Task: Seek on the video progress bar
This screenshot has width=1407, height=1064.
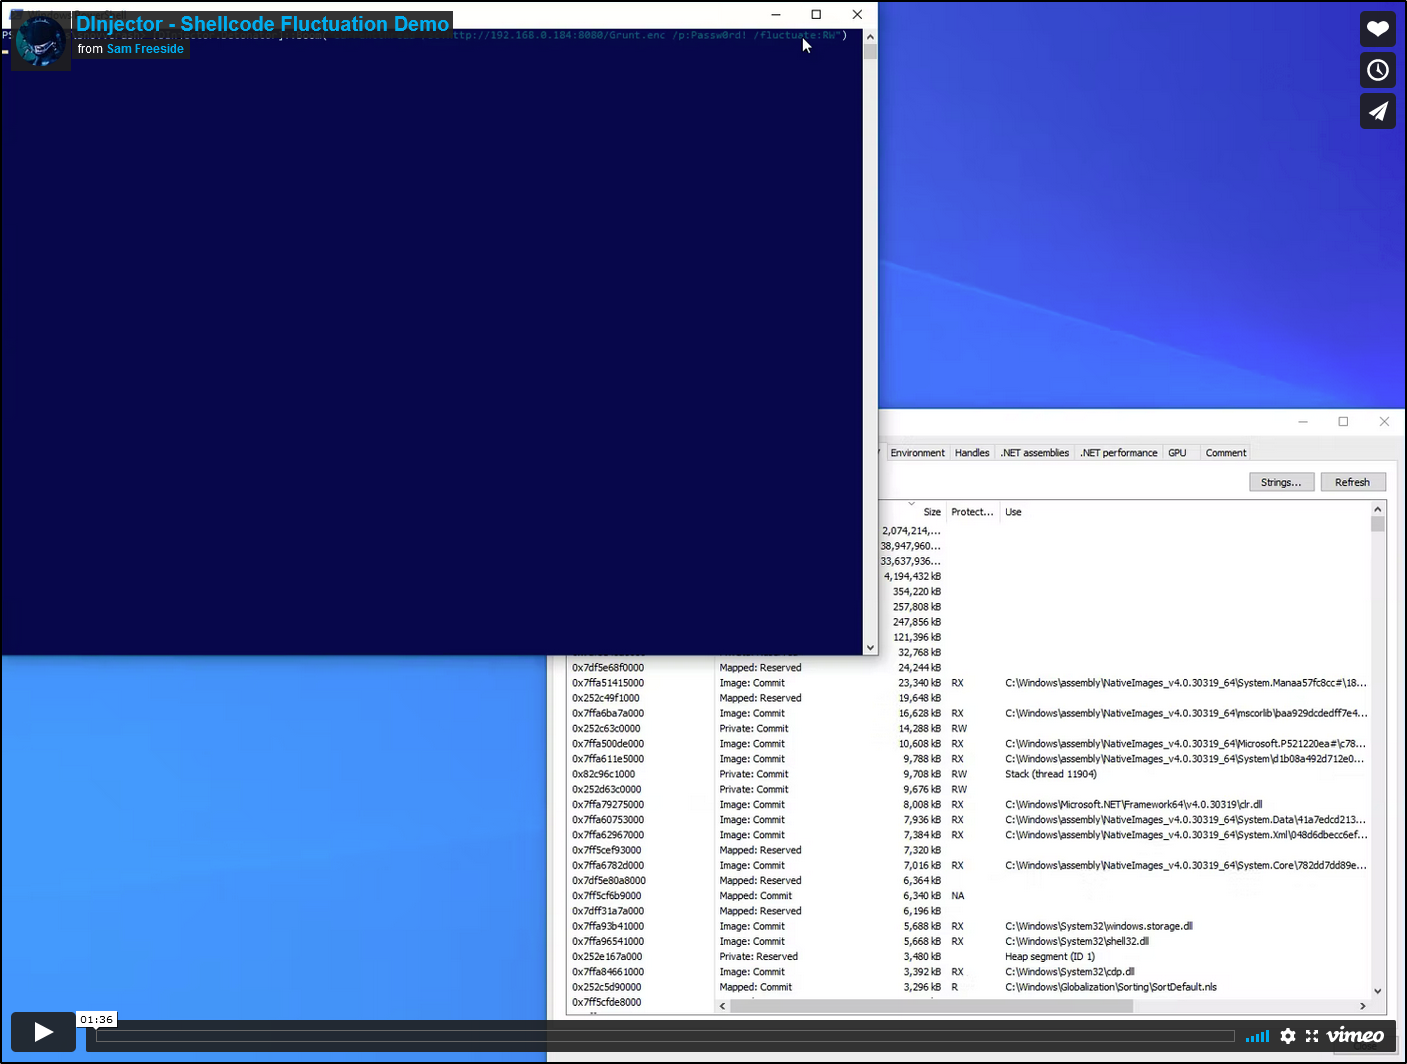Action: tap(664, 1036)
